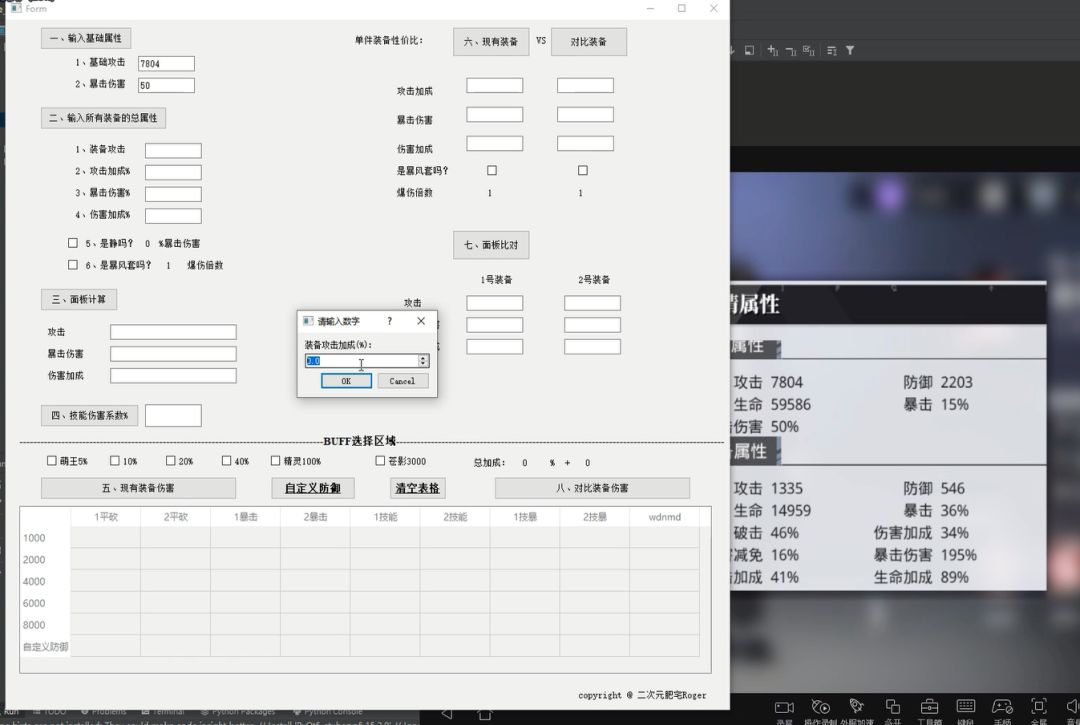The width and height of the screenshot is (1080, 725).
Task: Check the 10% buff checkbox
Action: pos(114,461)
